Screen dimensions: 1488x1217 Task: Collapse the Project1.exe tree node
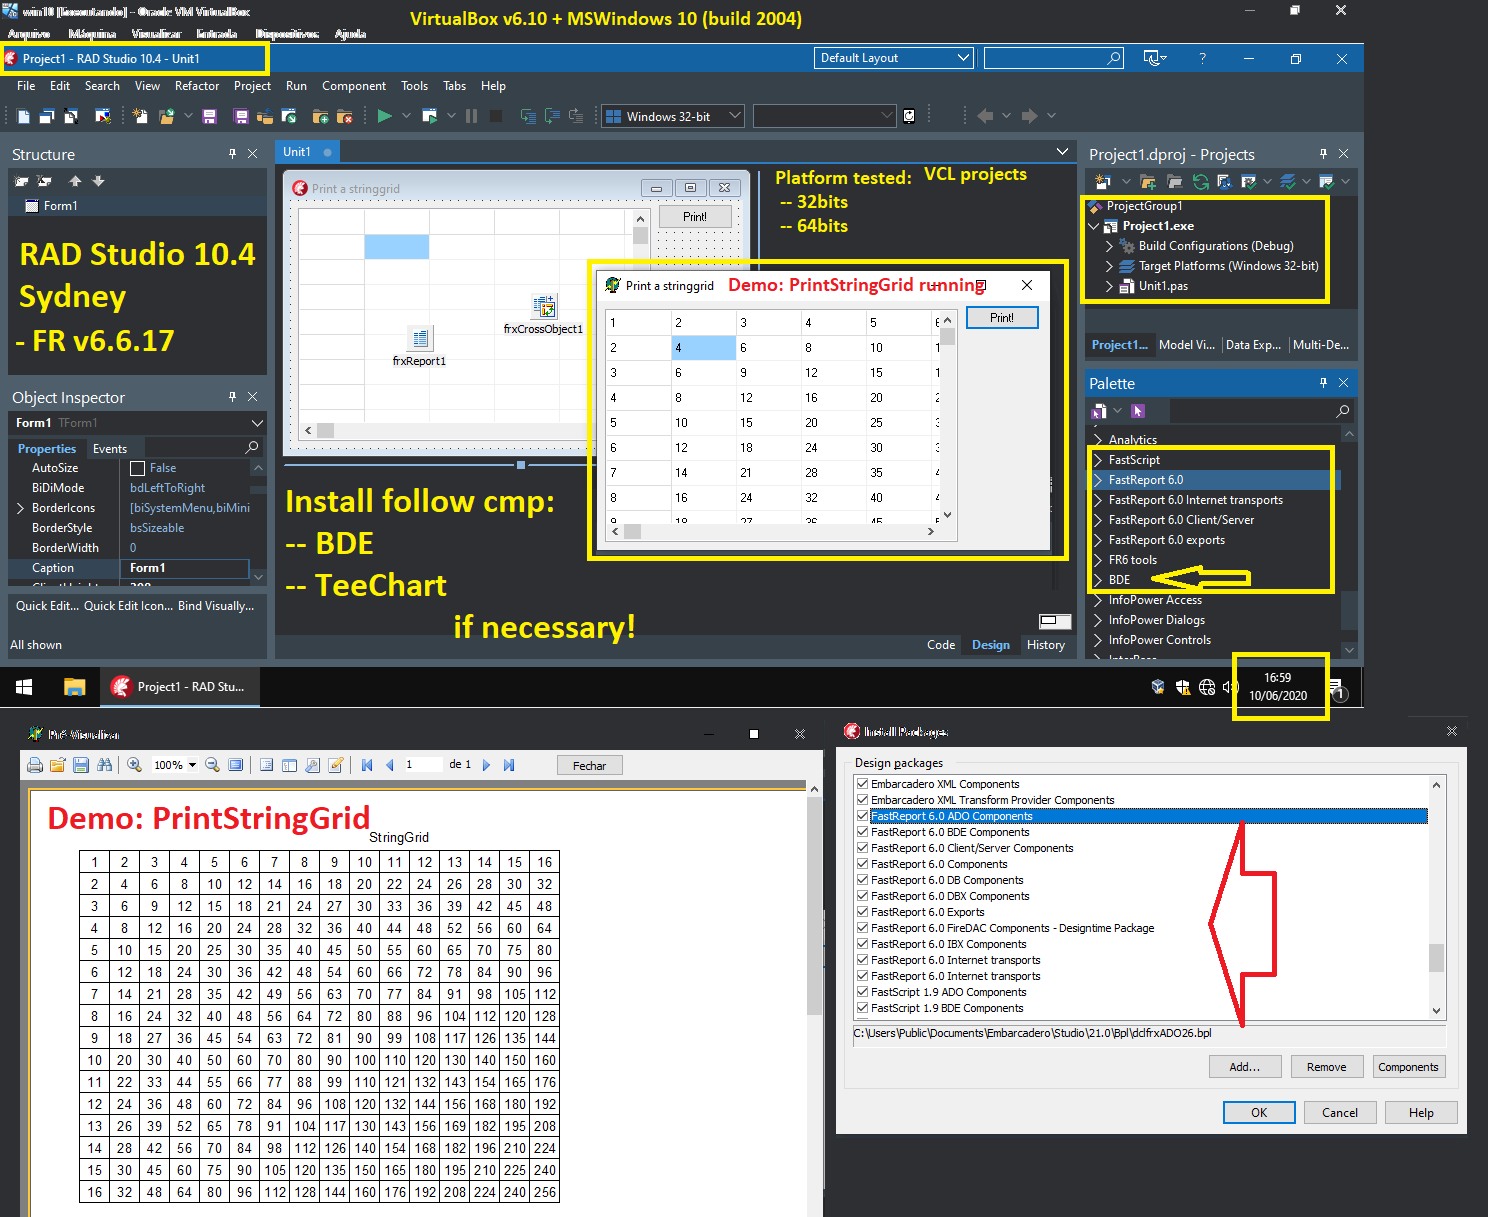click(x=1094, y=226)
